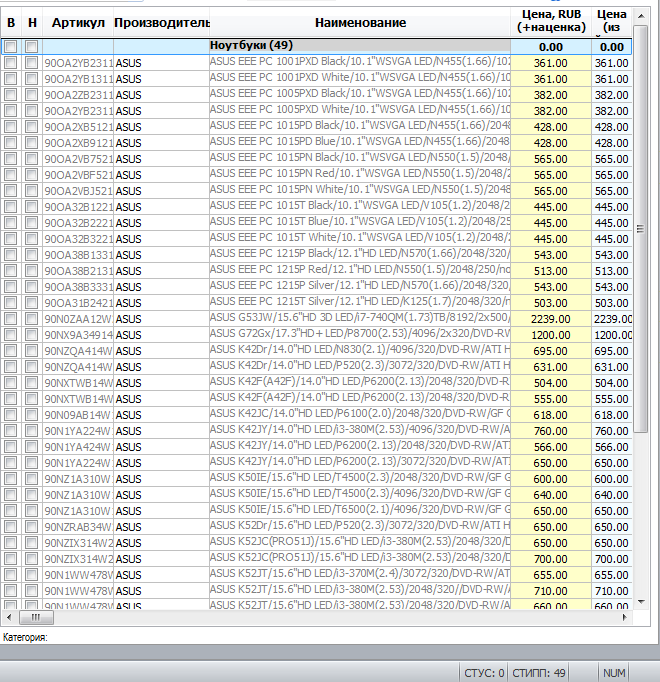Click the vertical scrollbar down arrow

640,602
